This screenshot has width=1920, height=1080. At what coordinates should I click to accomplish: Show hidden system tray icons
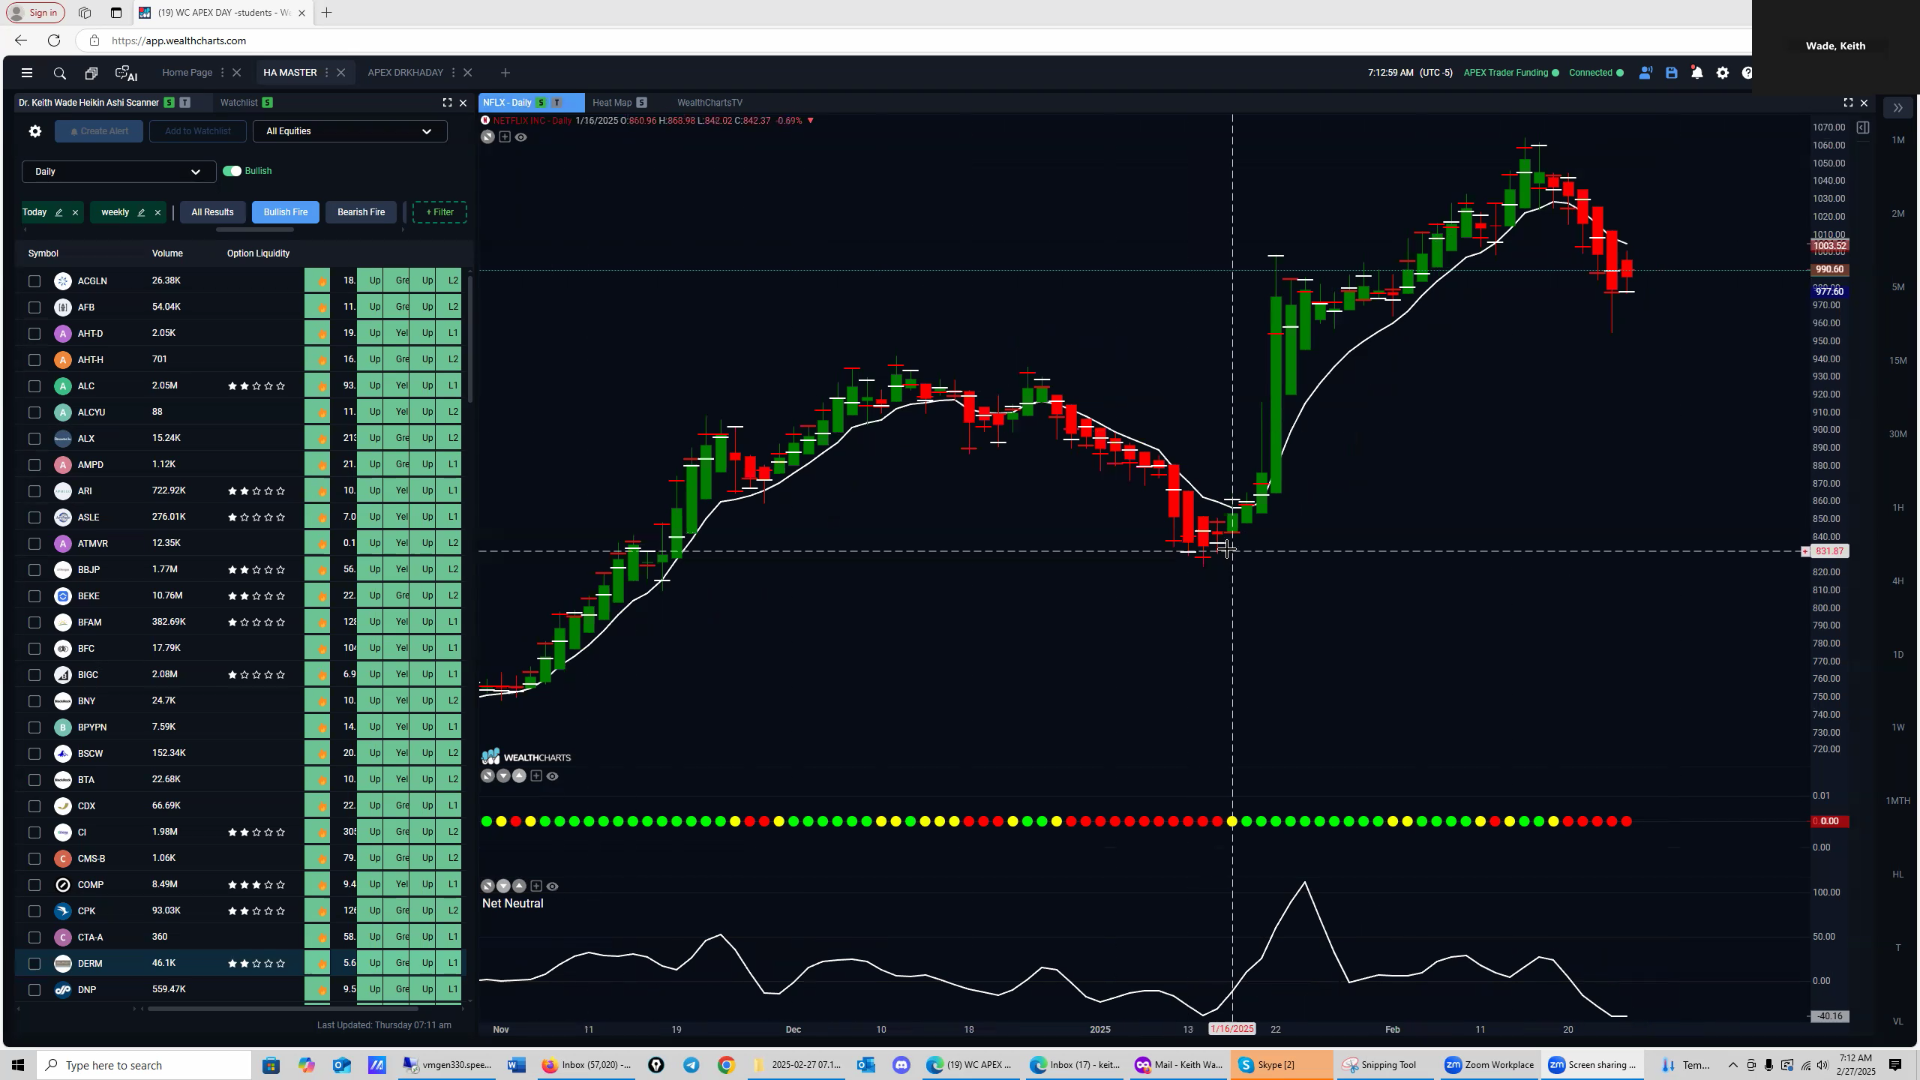(x=1733, y=1065)
